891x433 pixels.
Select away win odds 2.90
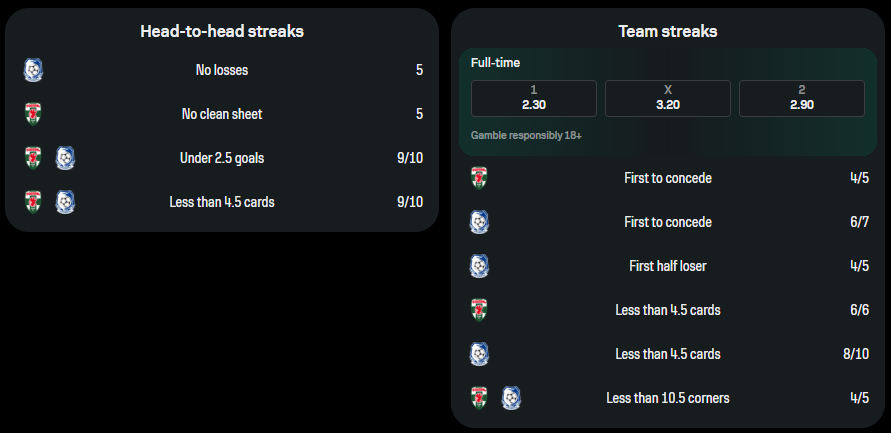tap(802, 98)
